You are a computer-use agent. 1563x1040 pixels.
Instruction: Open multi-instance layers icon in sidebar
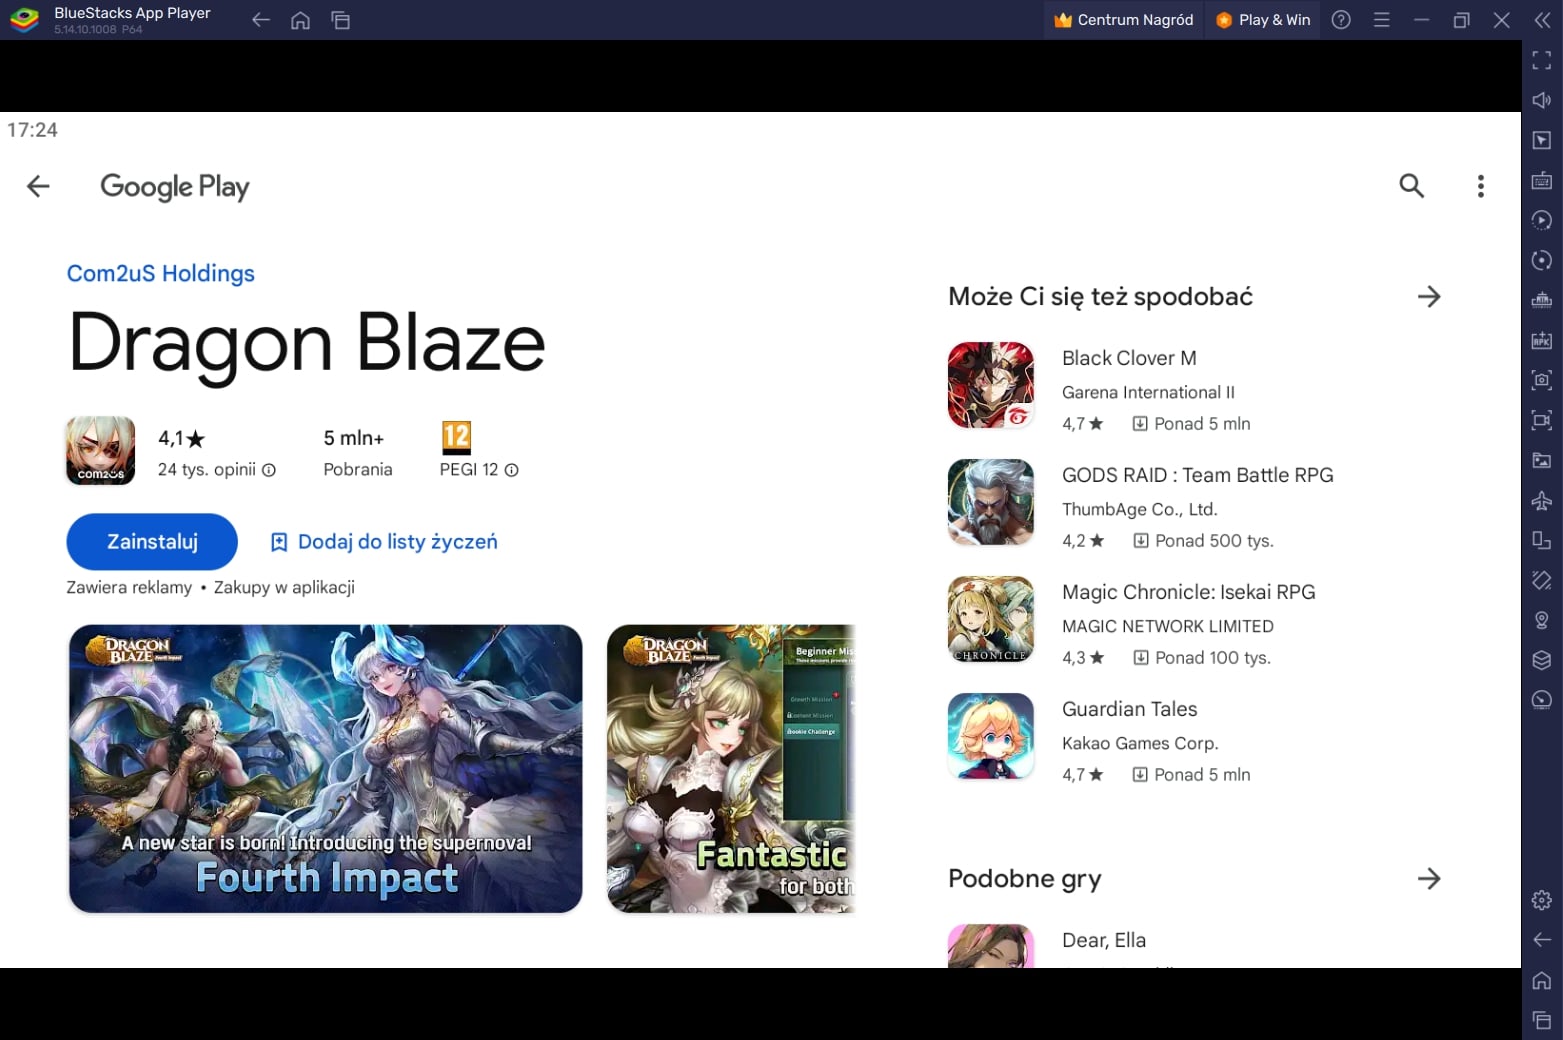pos(1542,660)
